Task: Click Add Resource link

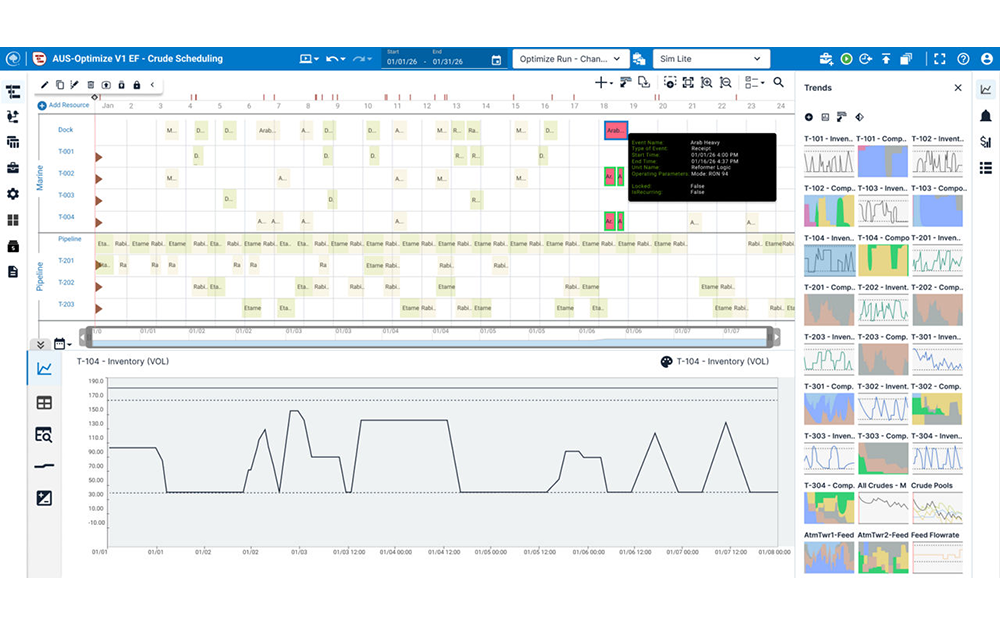Action: [63, 105]
